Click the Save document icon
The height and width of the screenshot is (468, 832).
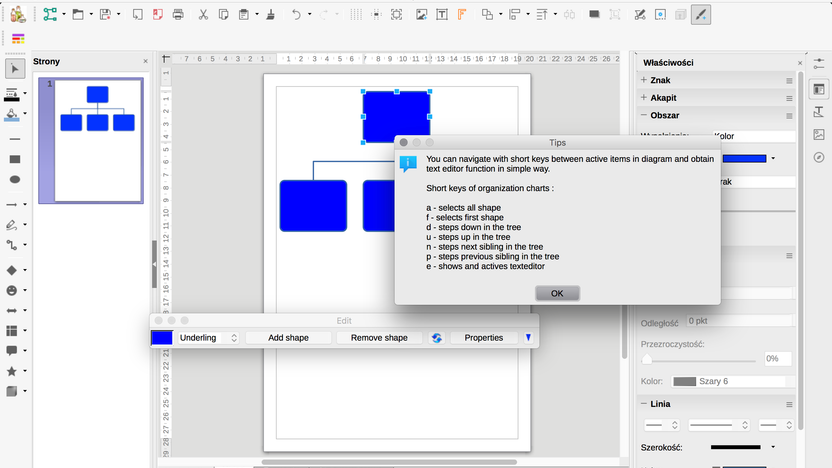(106, 14)
